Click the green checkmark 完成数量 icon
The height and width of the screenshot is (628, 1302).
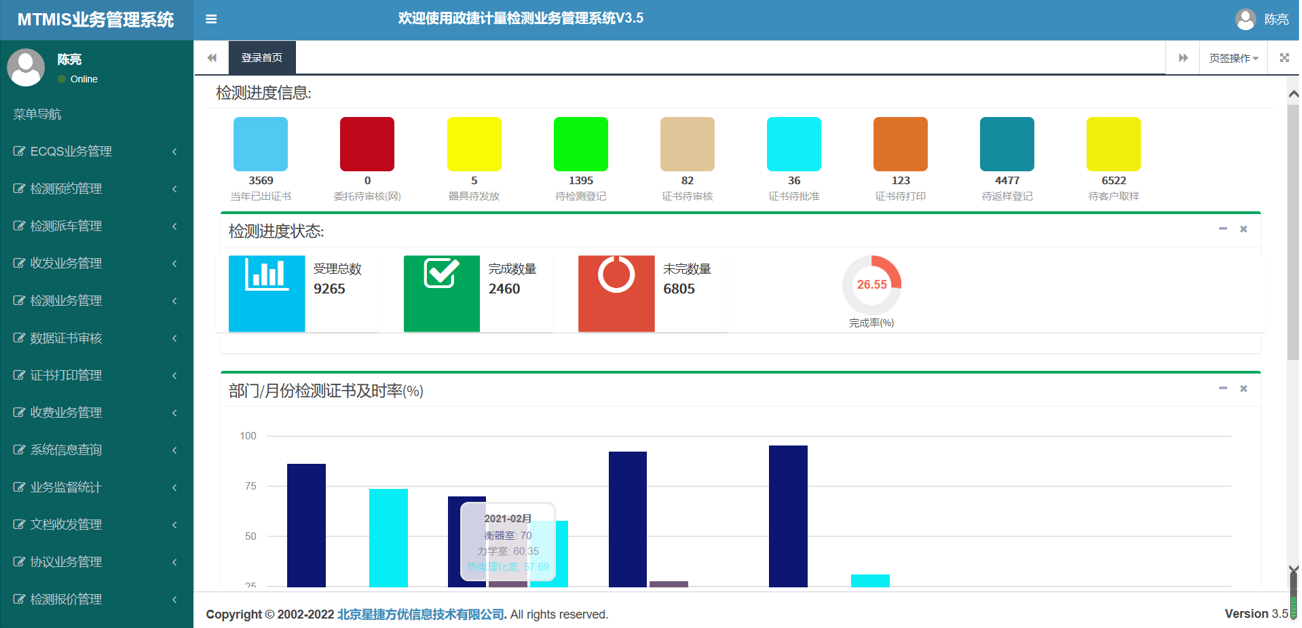[441, 292]
